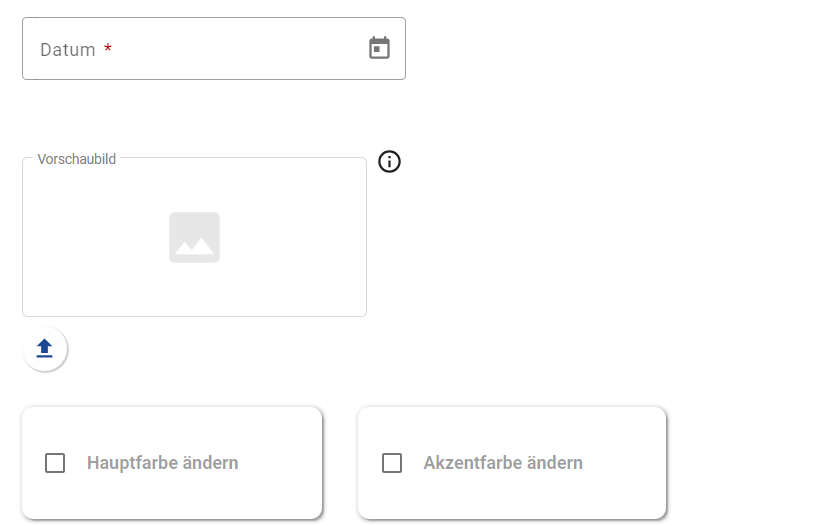Viewport: 813px width, 526px height.
Task: Click the Datum placeholder label
Action: tap(68, 49)
